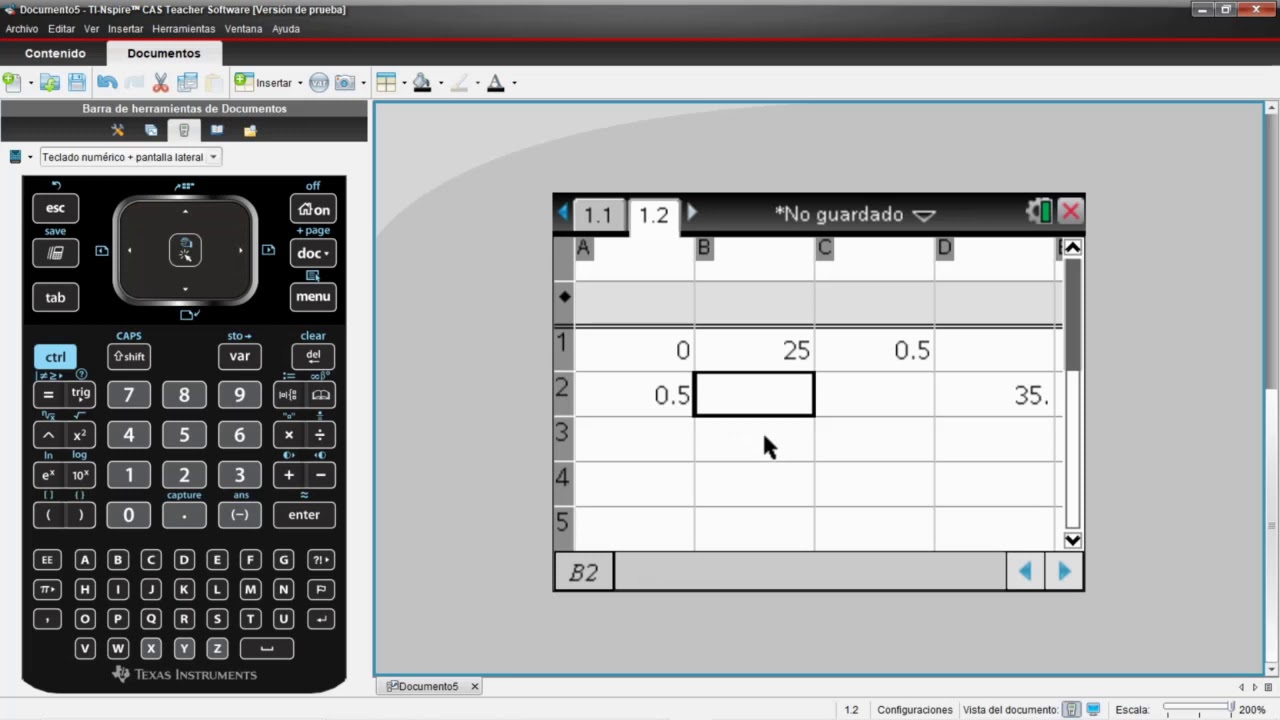Switch to the Contenido tab
Viewport: 1280px width, 720px height.
click(x=55, y=53)
